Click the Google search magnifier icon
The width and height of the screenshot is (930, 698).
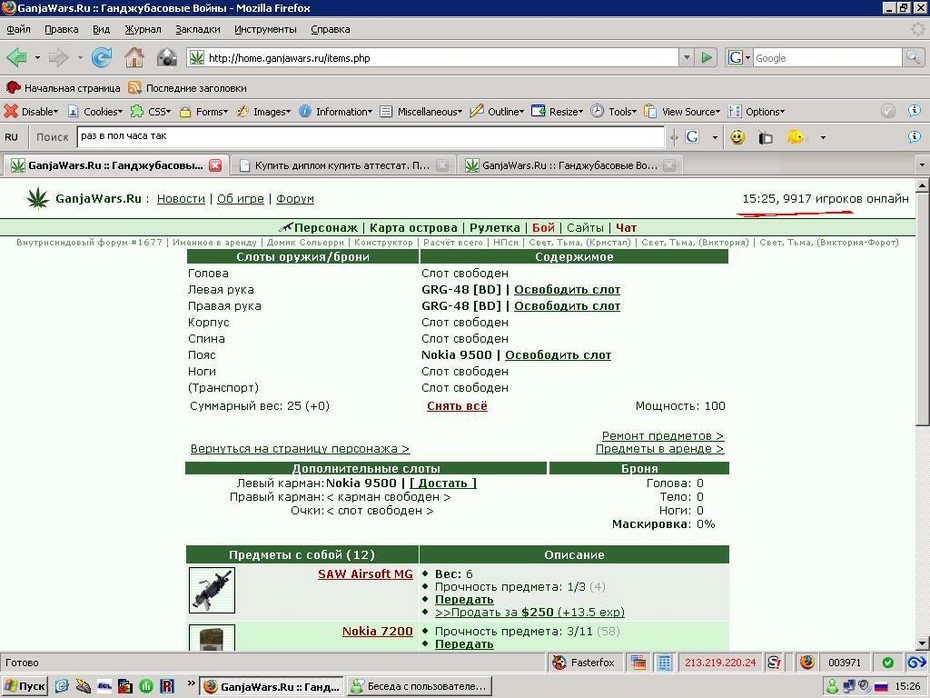[x=912, y=58]
